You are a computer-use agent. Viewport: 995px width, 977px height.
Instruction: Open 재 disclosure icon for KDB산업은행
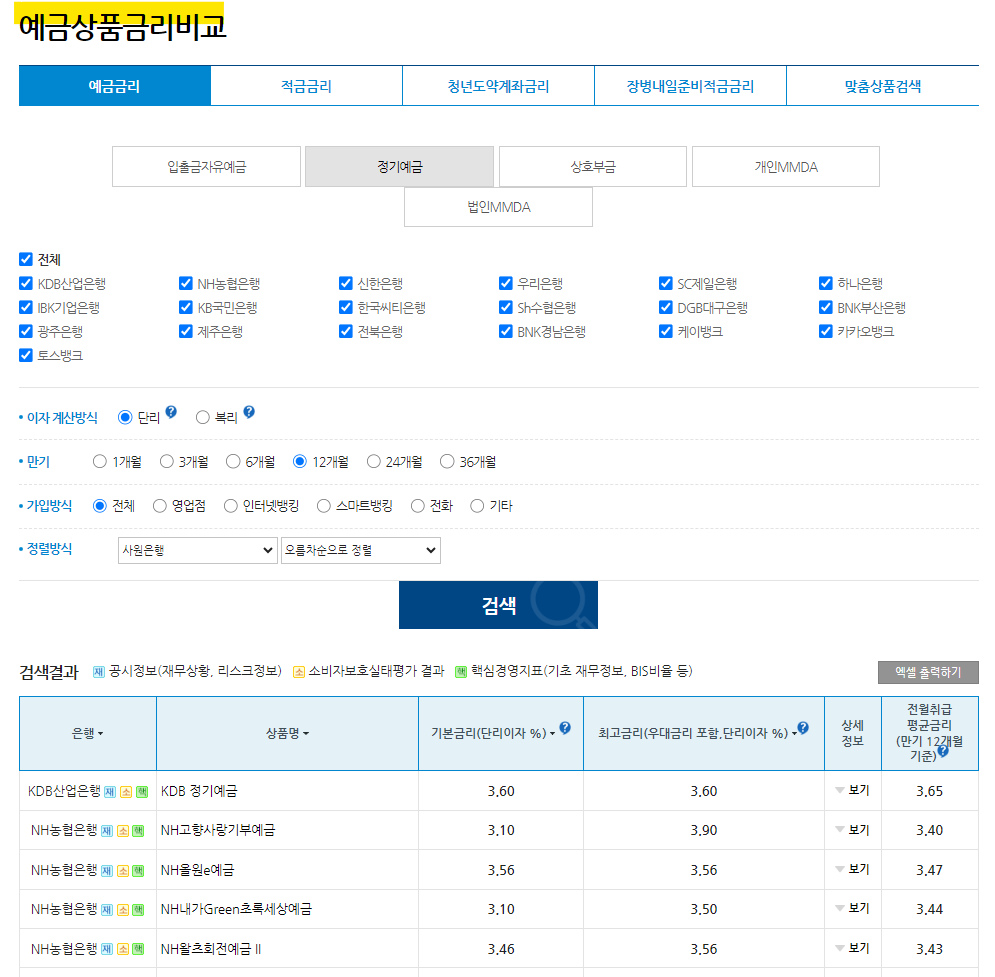[110, 792]
